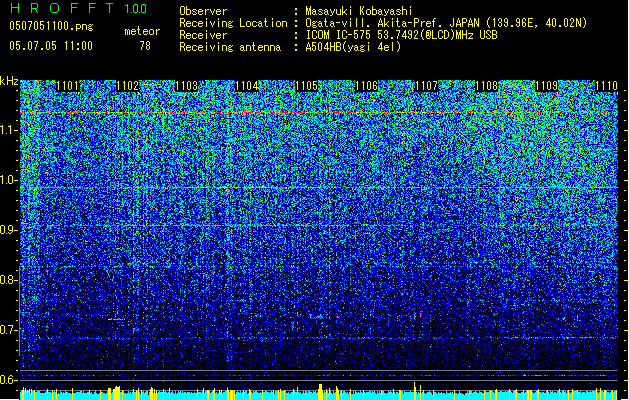629x400 pixels.
Task: Click the 1108 time marker
Action: point(487,86)
